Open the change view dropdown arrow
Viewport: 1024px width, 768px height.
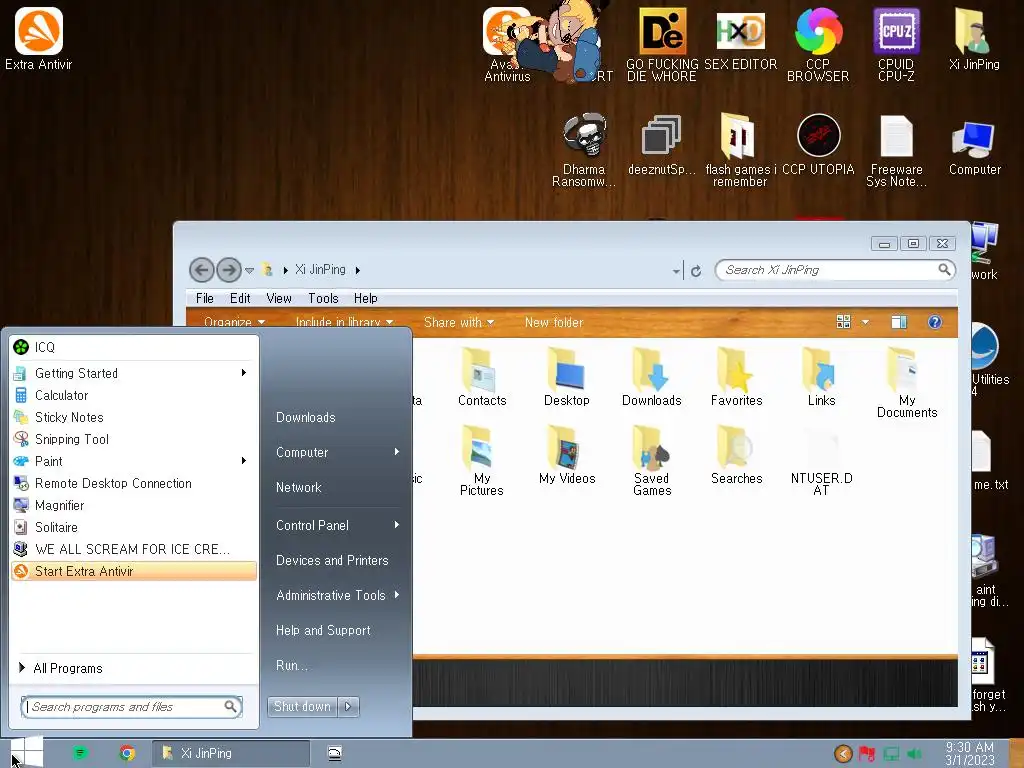(865, 322)
